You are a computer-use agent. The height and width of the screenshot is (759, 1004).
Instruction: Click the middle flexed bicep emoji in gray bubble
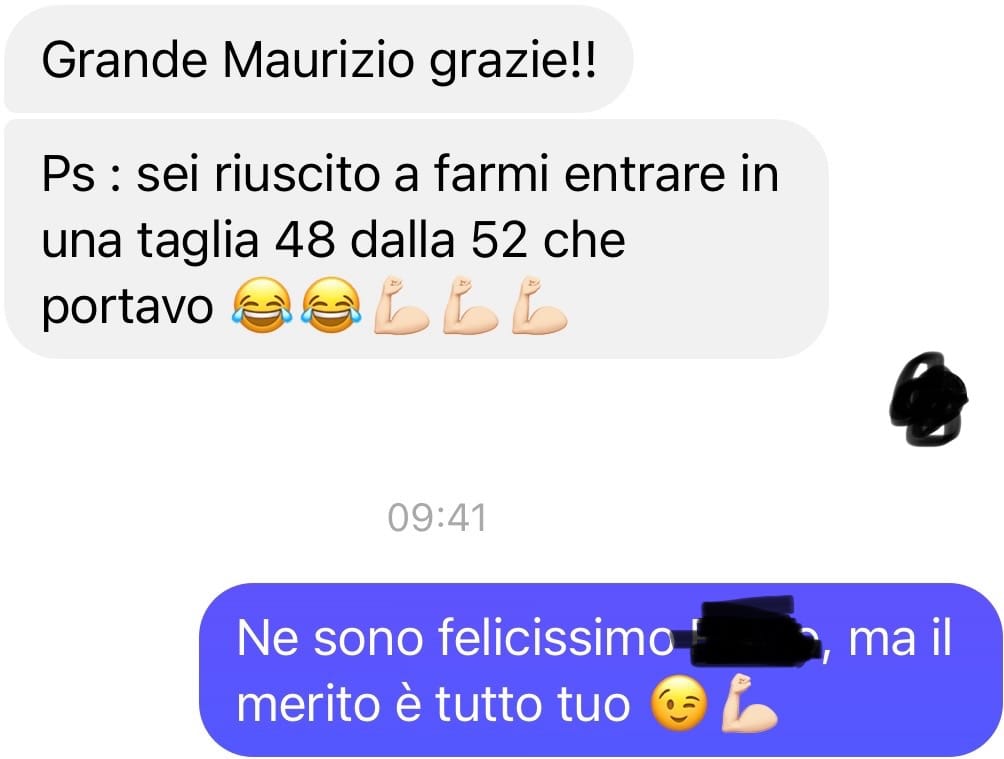470,305
